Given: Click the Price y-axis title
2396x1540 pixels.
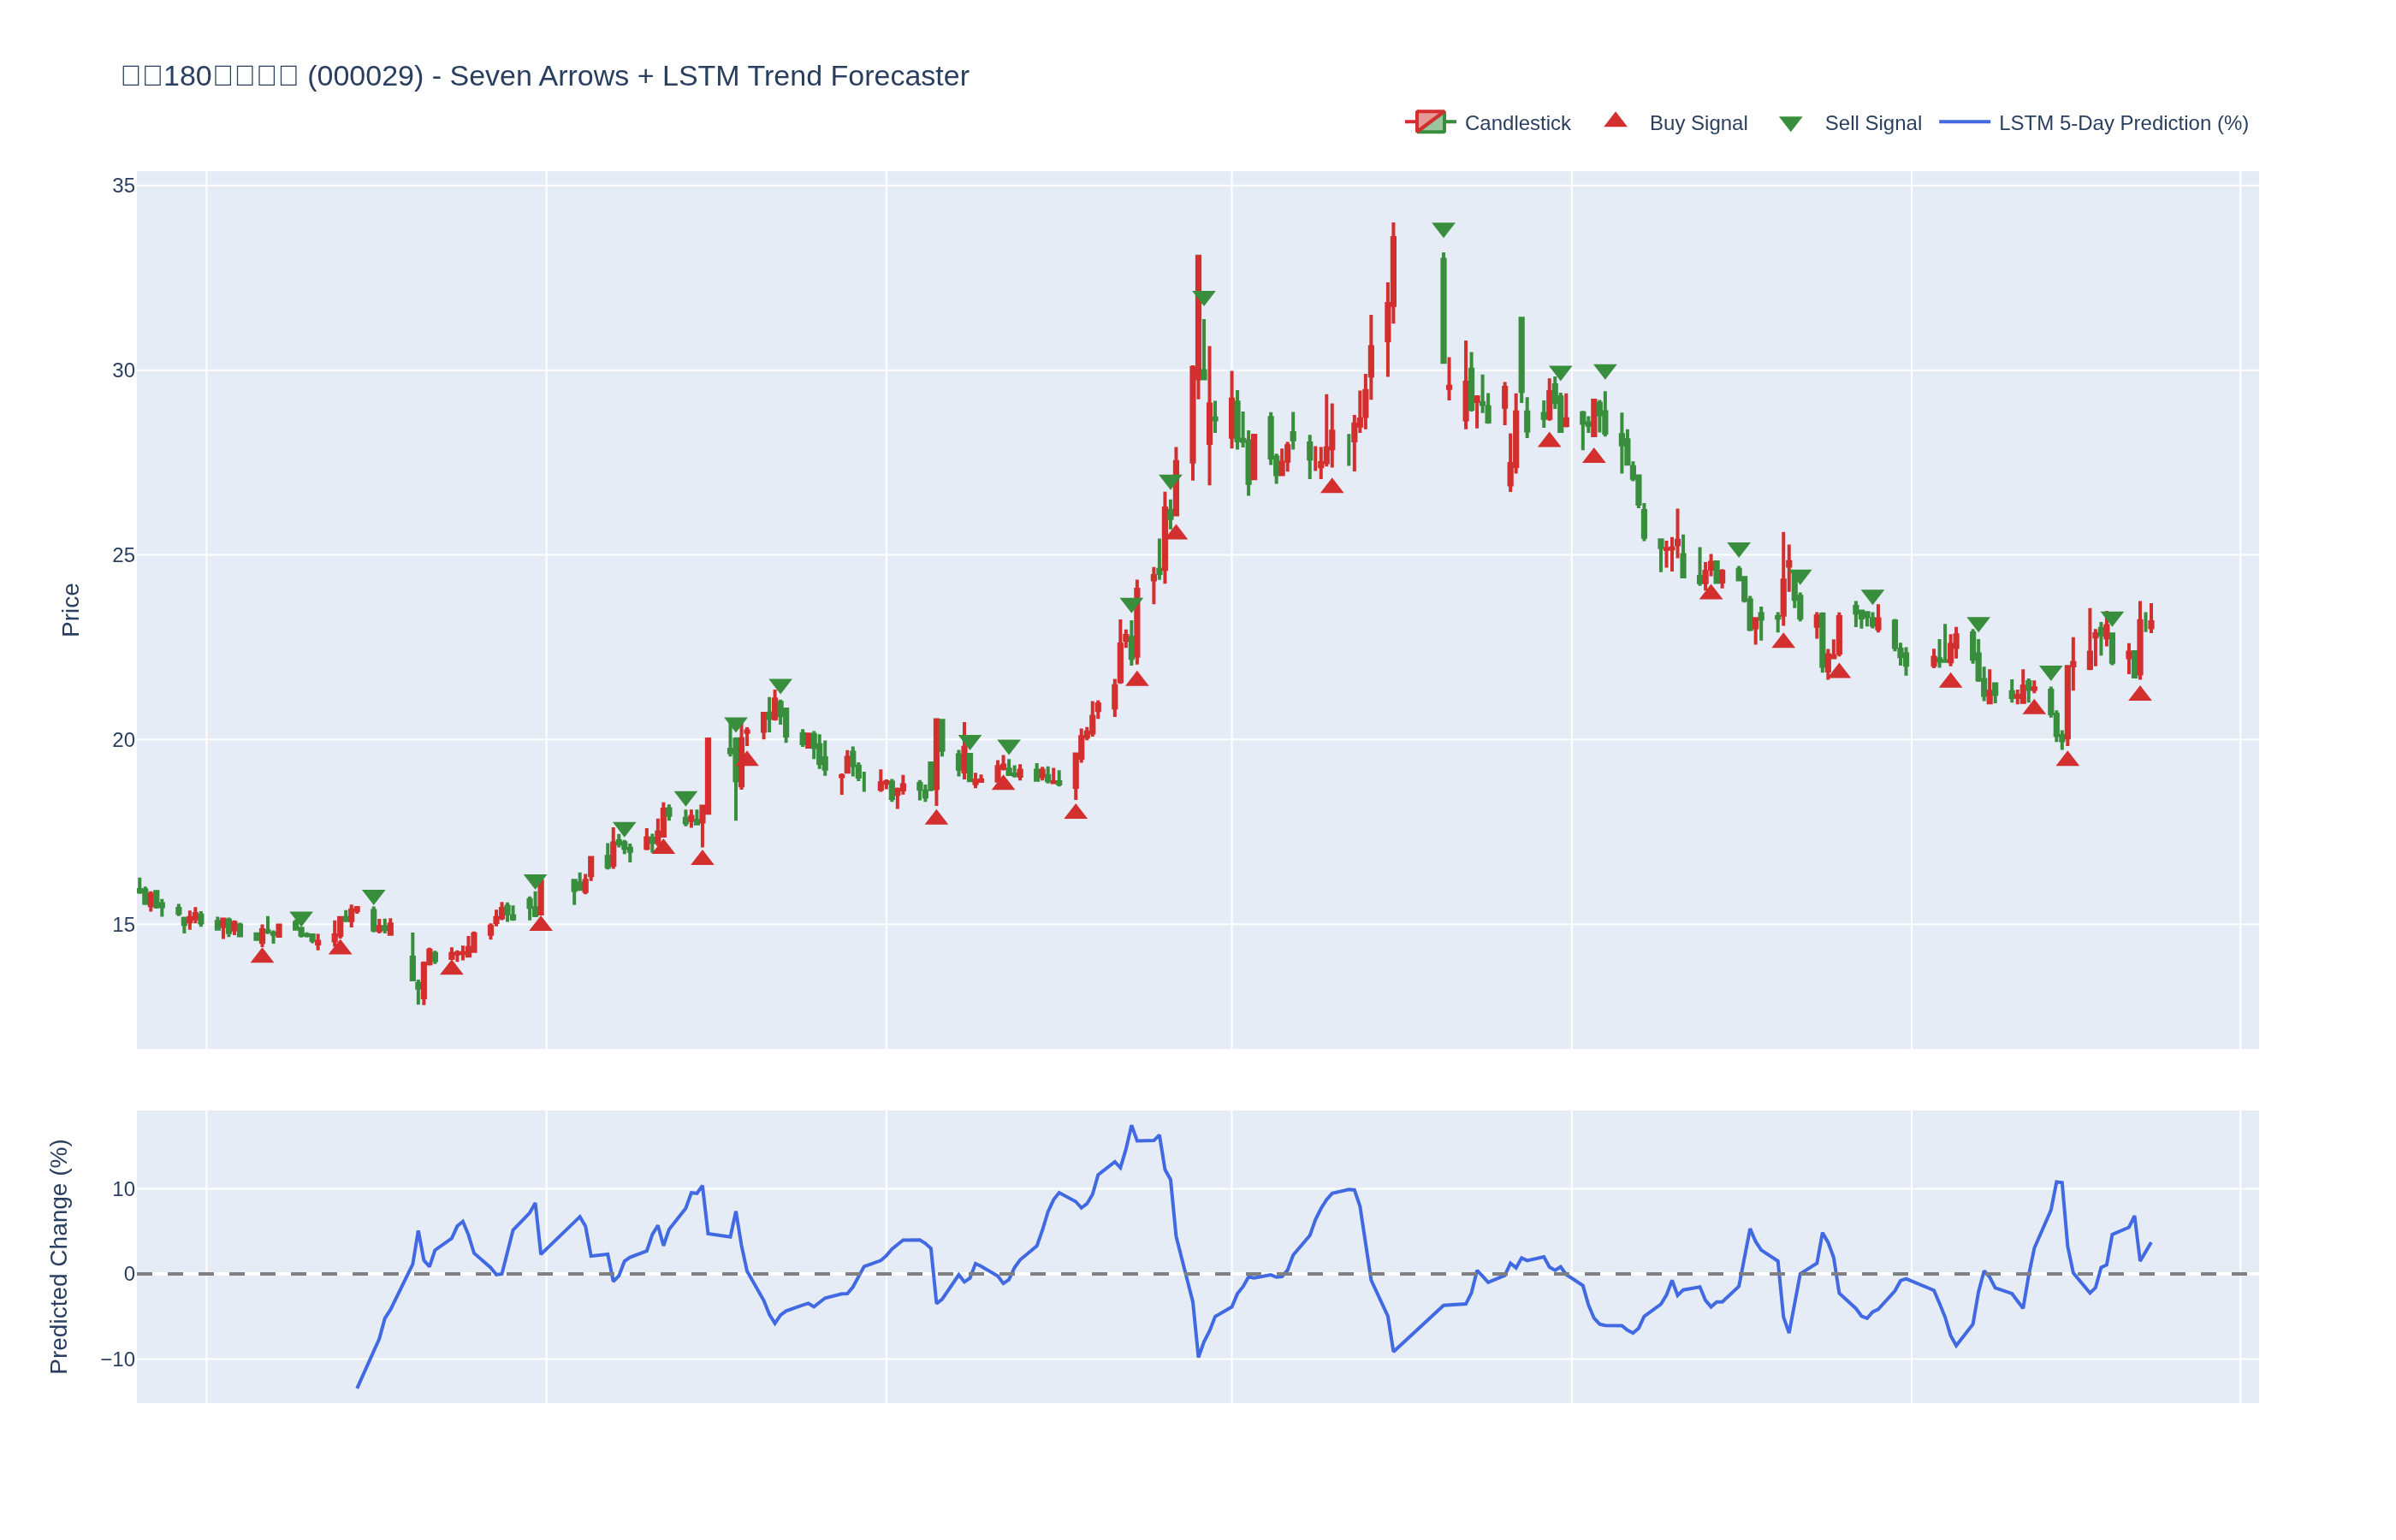Looking at the screenshot, I should click(x=70, y=610).
